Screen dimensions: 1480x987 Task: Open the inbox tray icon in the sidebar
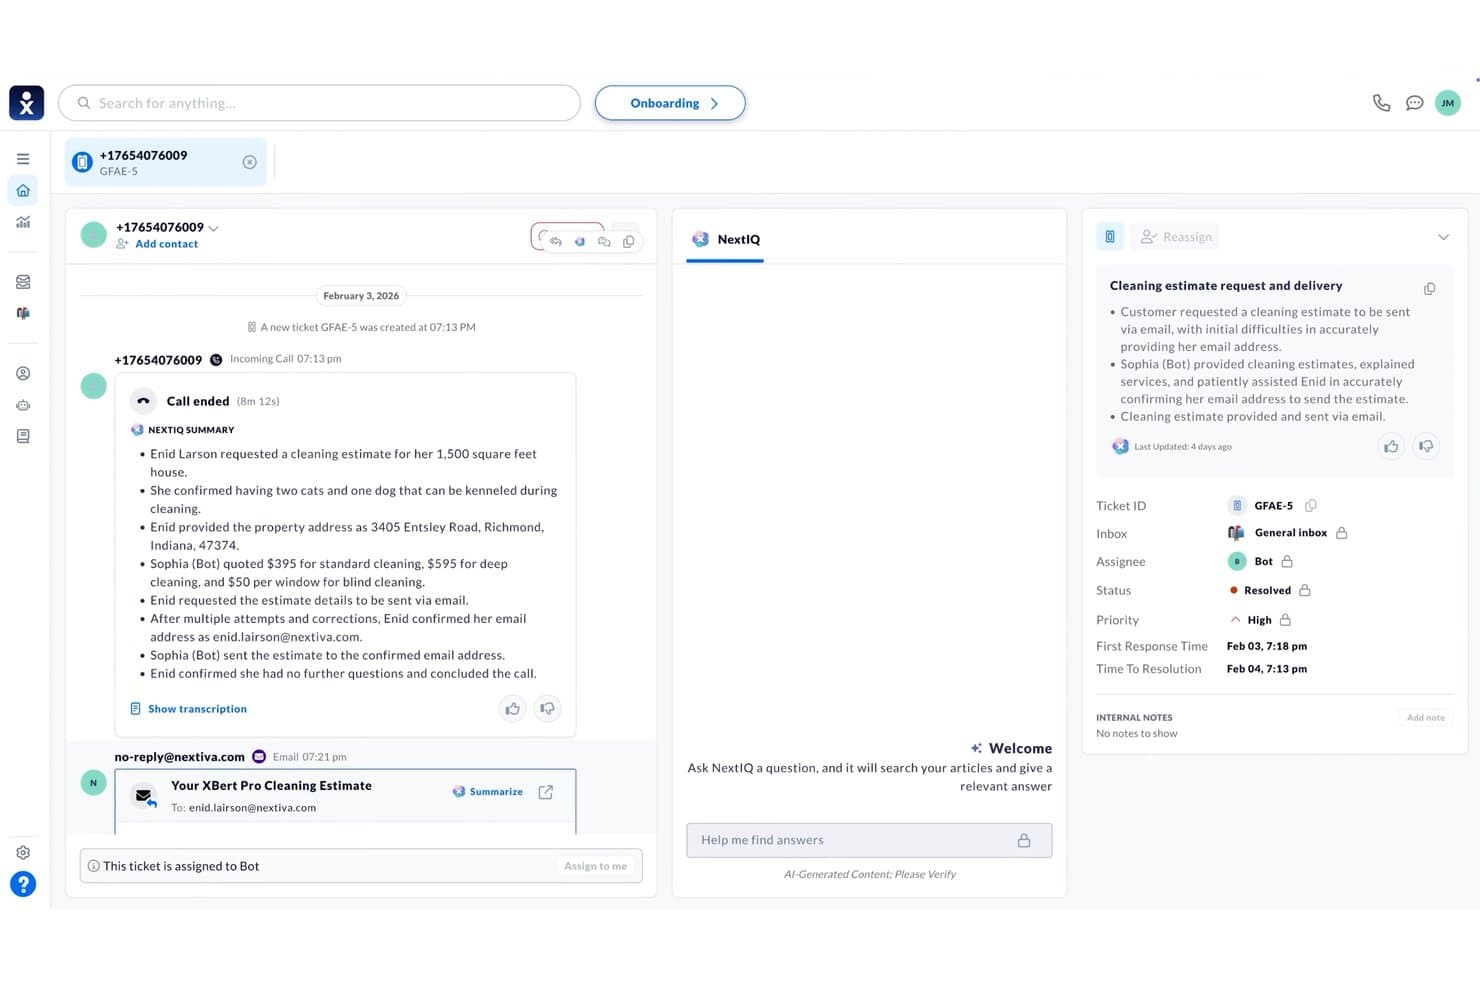point(23,282)
